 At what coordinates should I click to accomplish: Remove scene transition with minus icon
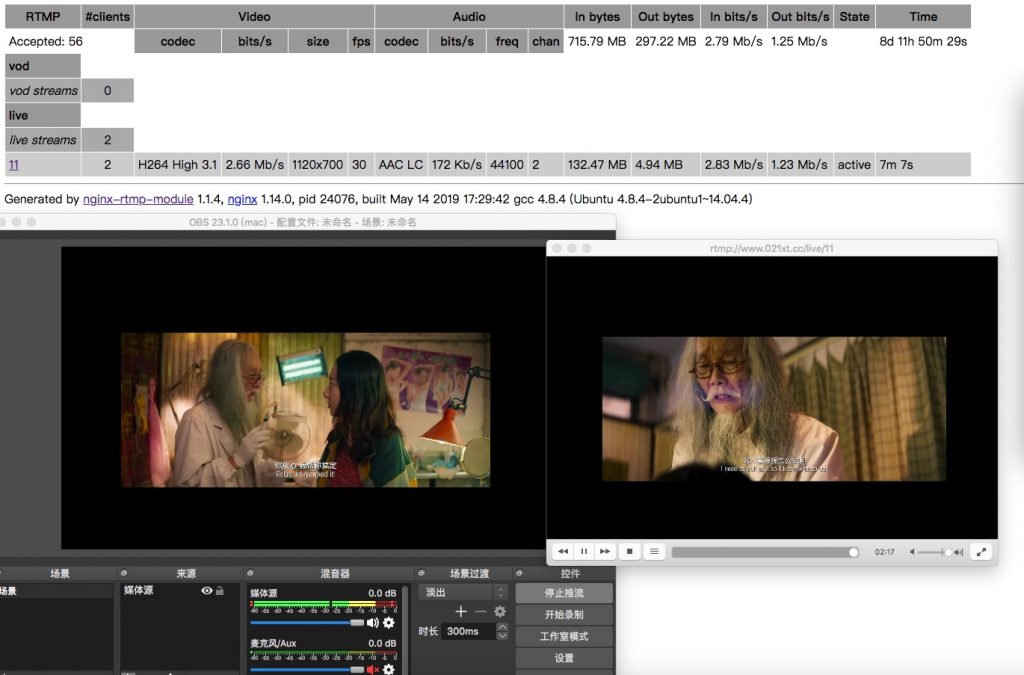(x=481, y=612)
